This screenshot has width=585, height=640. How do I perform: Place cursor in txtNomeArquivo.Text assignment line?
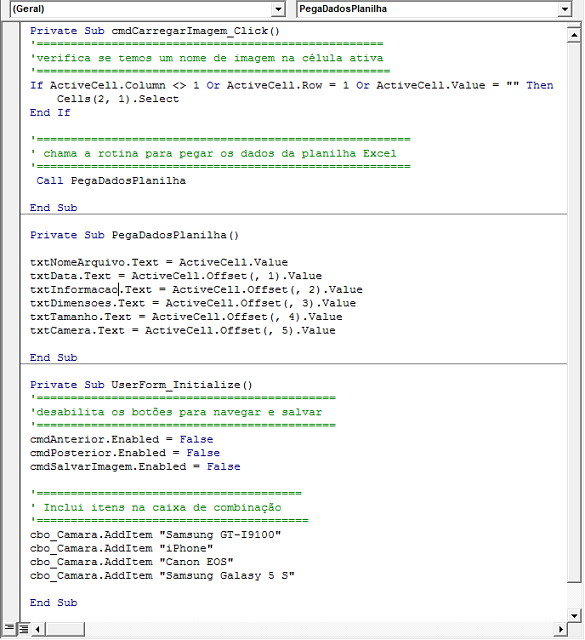point(159,262)
